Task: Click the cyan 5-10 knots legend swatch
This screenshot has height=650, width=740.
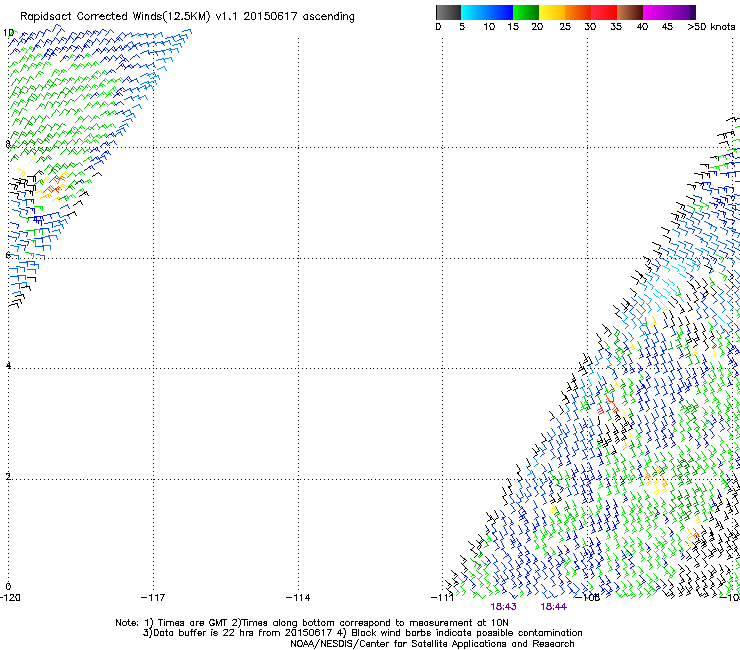Action: [x=474, y=12]
